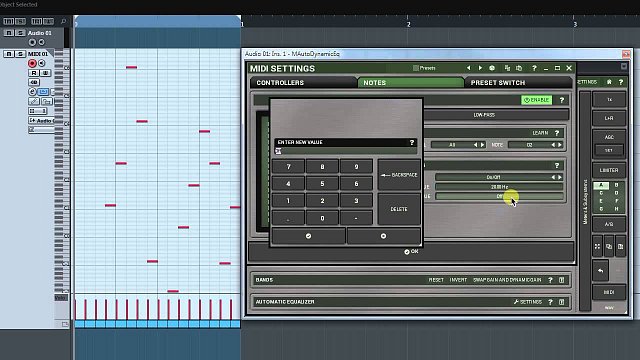Click search magnifier above track list
Screen dimensions: 640x360
pyautogui.click(x=63, y=21)
